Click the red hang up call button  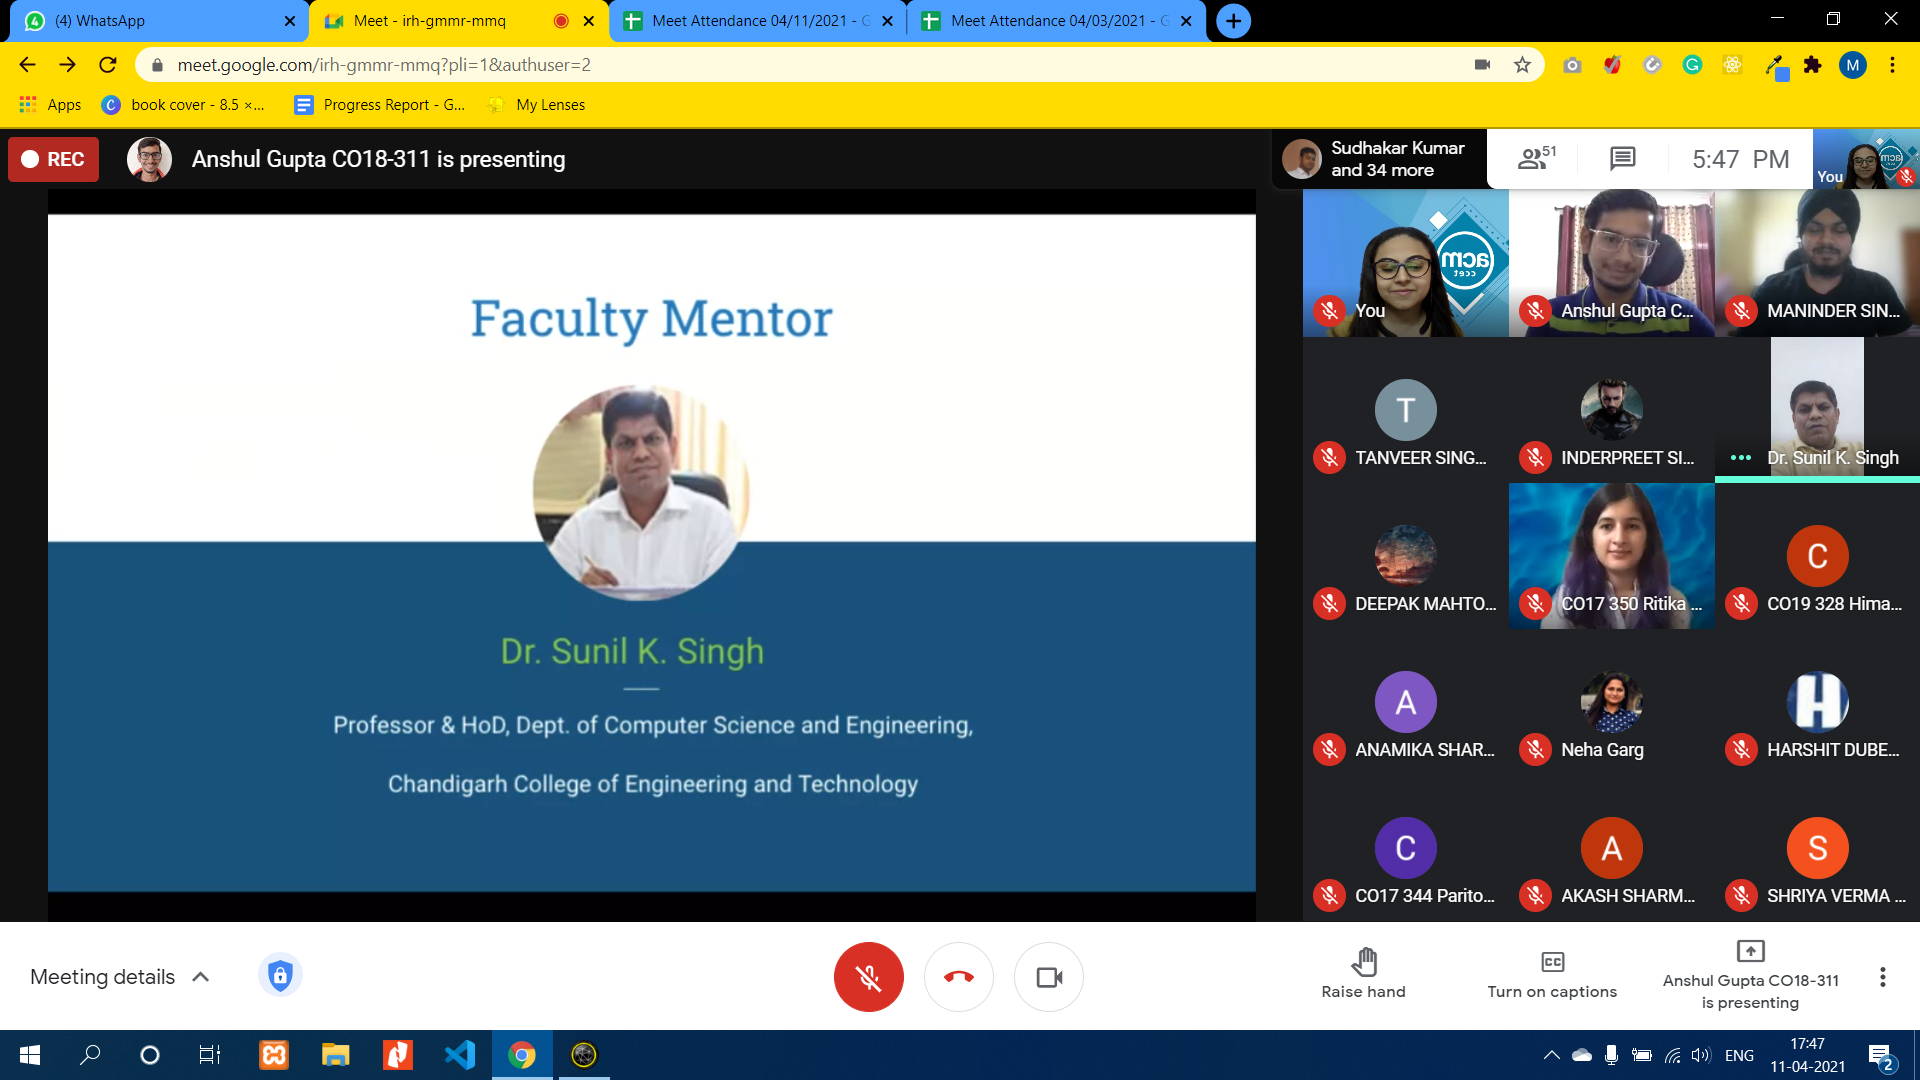coord(958,977)
